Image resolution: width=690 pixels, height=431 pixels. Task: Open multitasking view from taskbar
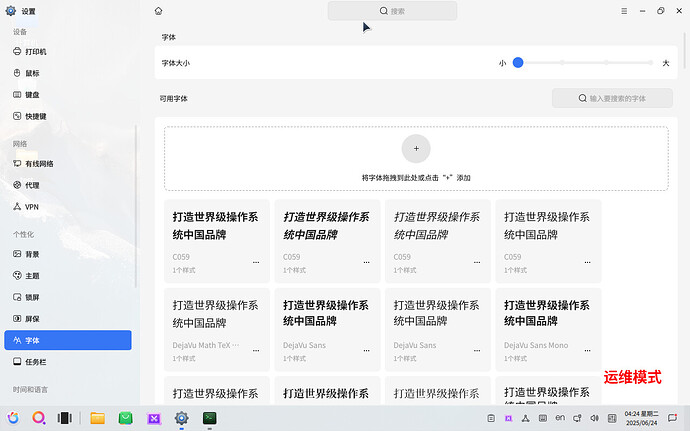pyautogui.click(x=64, y=418)
